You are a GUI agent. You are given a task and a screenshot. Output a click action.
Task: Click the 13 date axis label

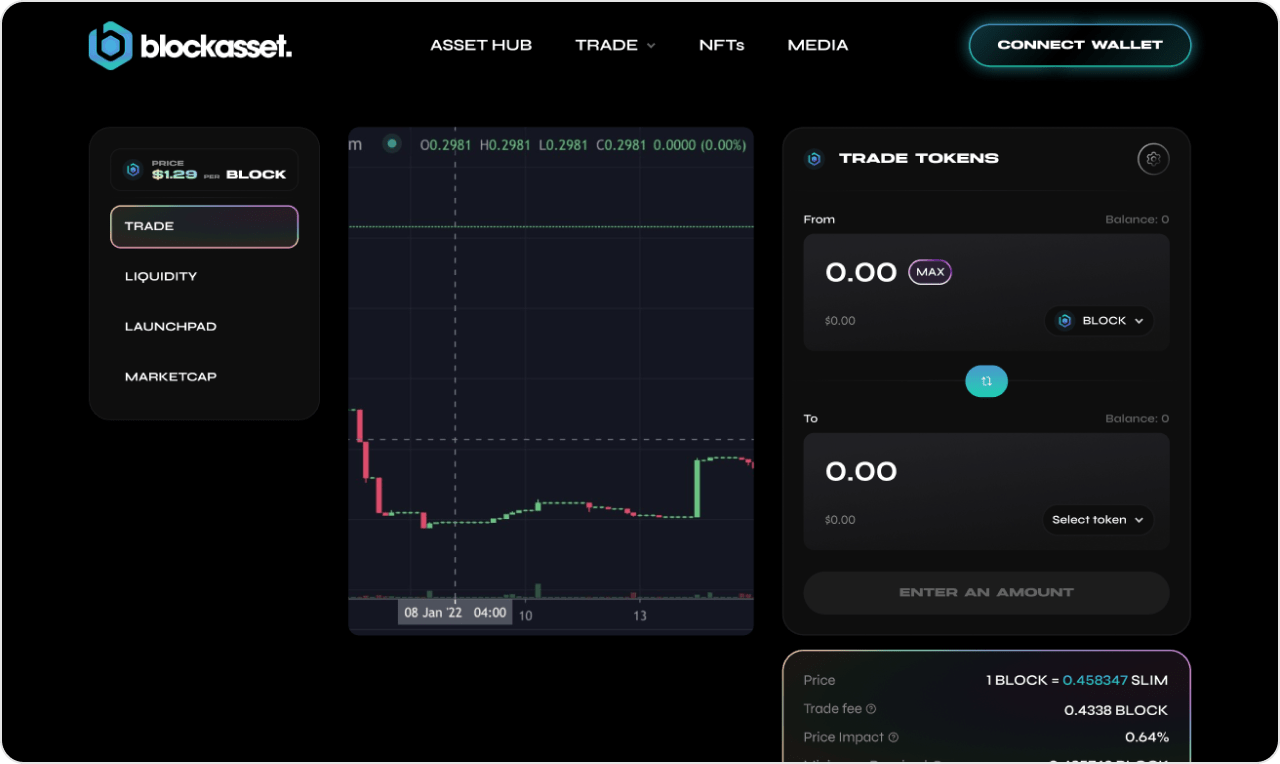click(x=640, y=616)
